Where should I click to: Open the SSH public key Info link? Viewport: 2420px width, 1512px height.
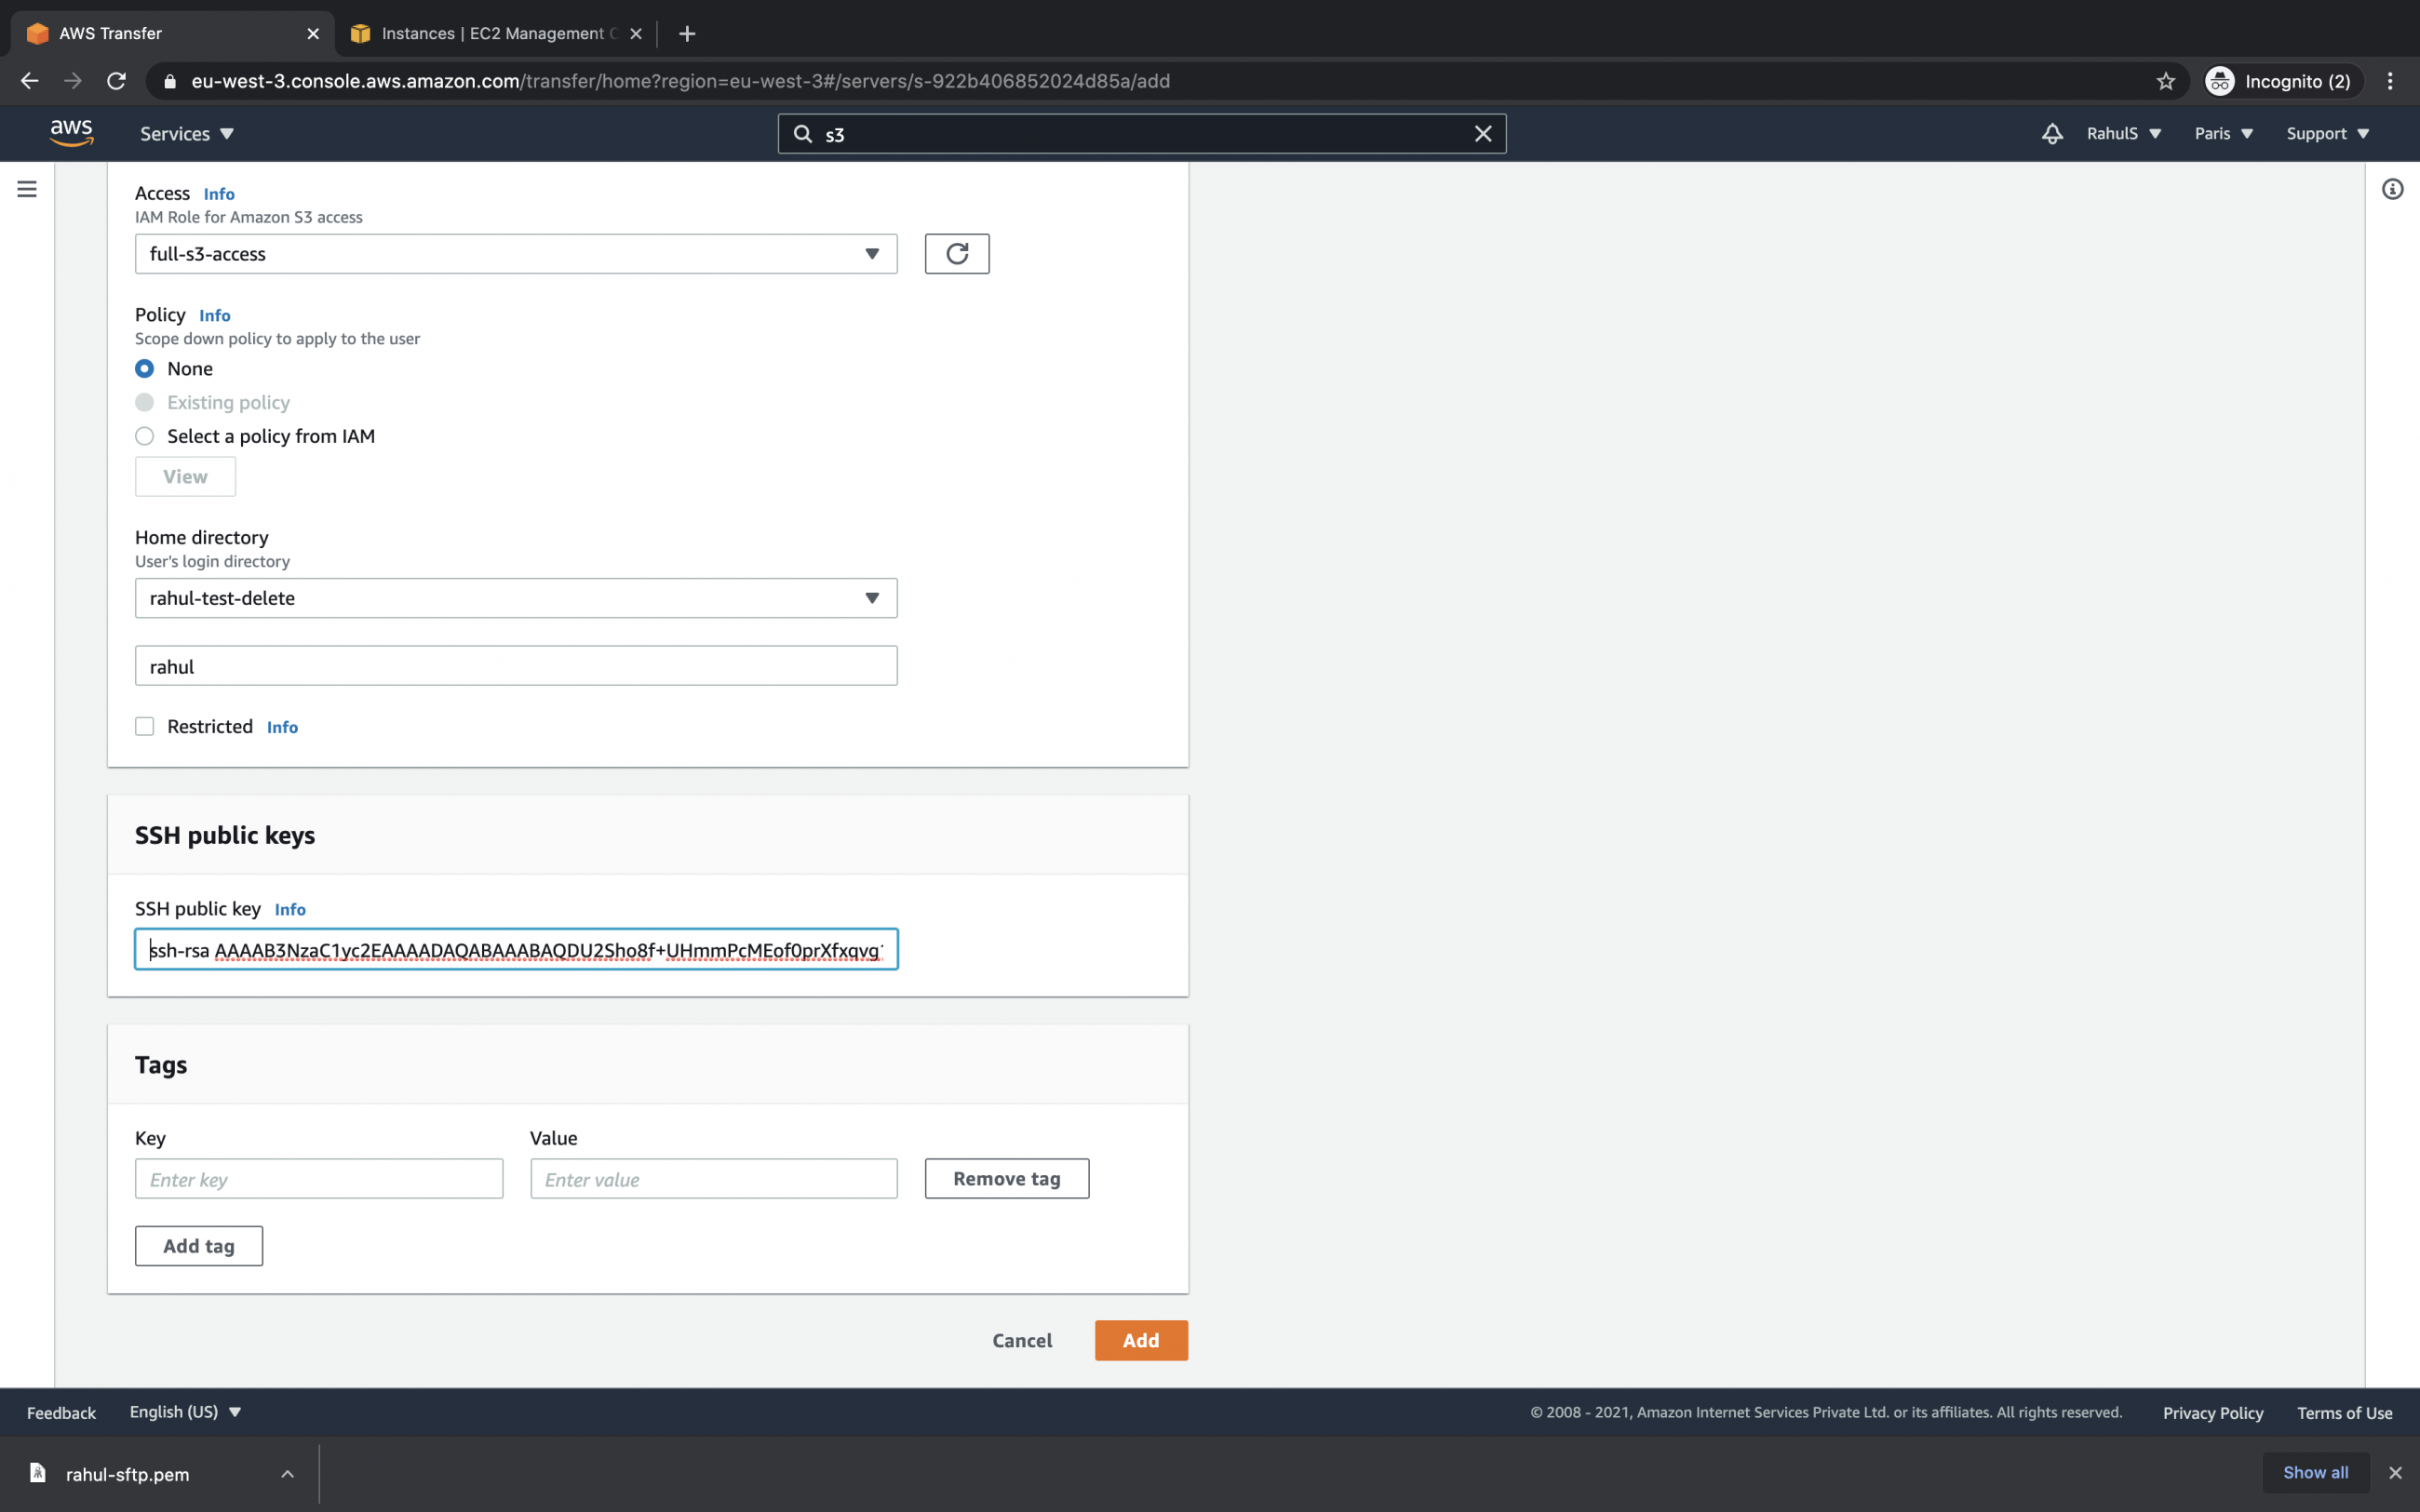point(289,909)
